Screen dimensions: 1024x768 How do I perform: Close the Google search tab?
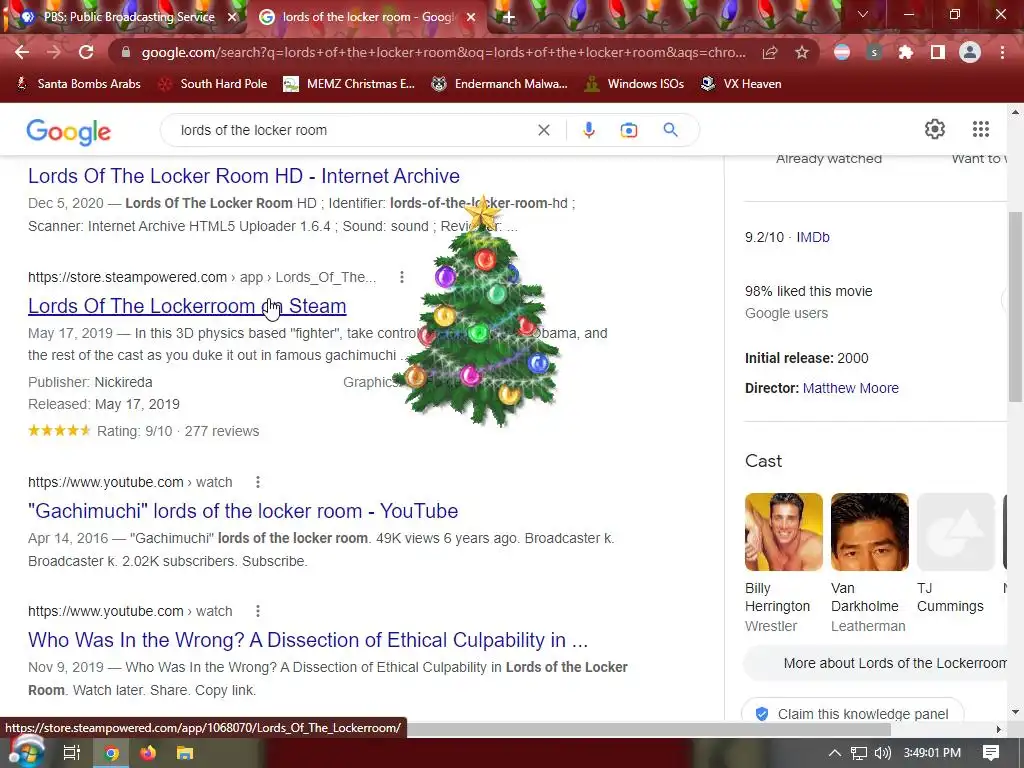click(470, 18)
